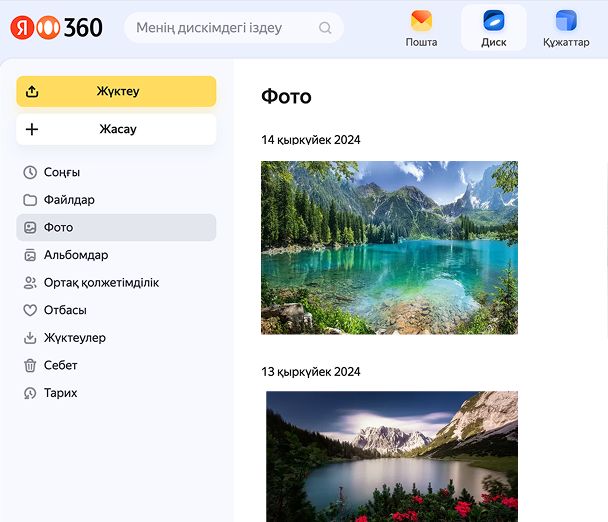This screenshot has width=608, height=522.
Task: Click the 14 қыркүйек 2024 date heading
Action: coord(310,140)
